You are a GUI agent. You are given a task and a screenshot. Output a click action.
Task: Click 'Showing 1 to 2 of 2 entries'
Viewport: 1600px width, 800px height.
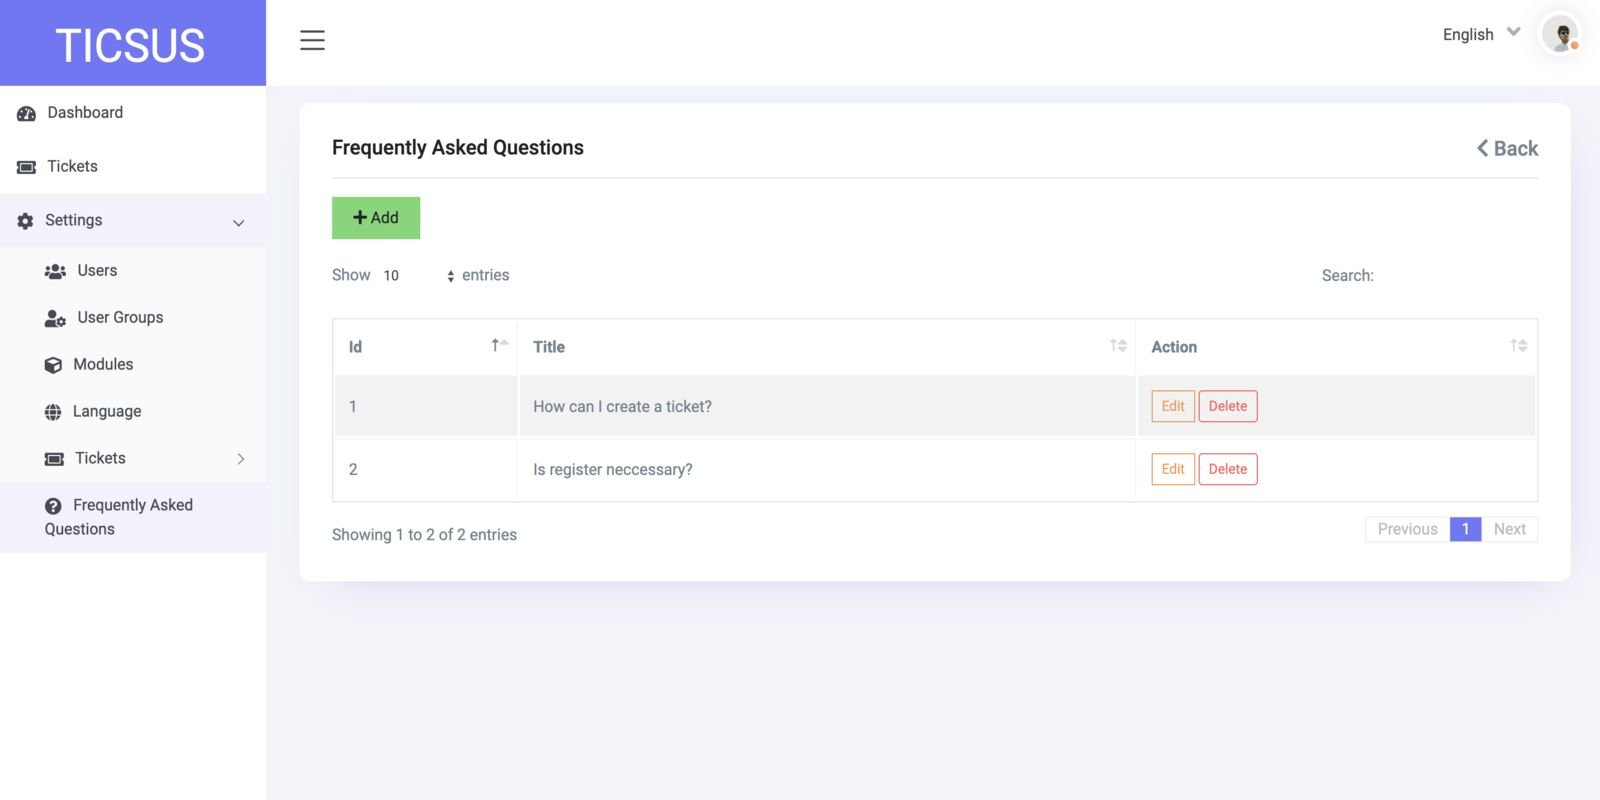pos(424,535)
